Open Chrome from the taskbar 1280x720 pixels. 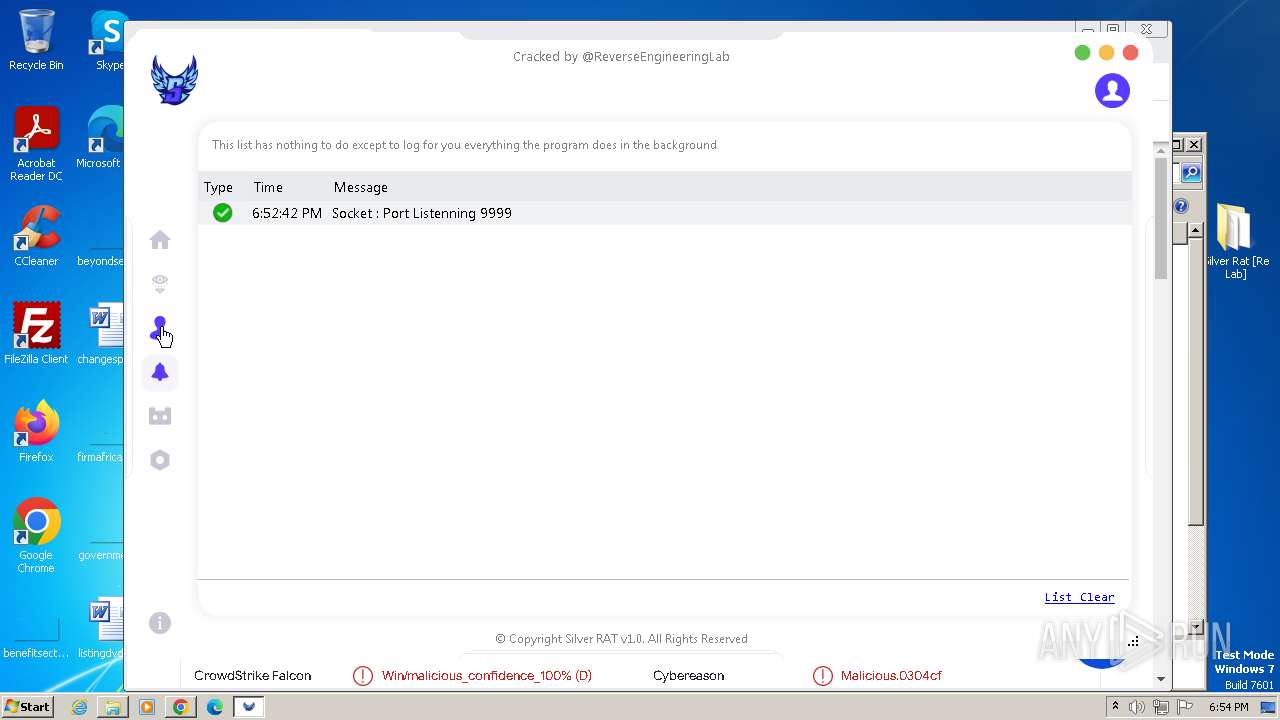click(181, 707)
